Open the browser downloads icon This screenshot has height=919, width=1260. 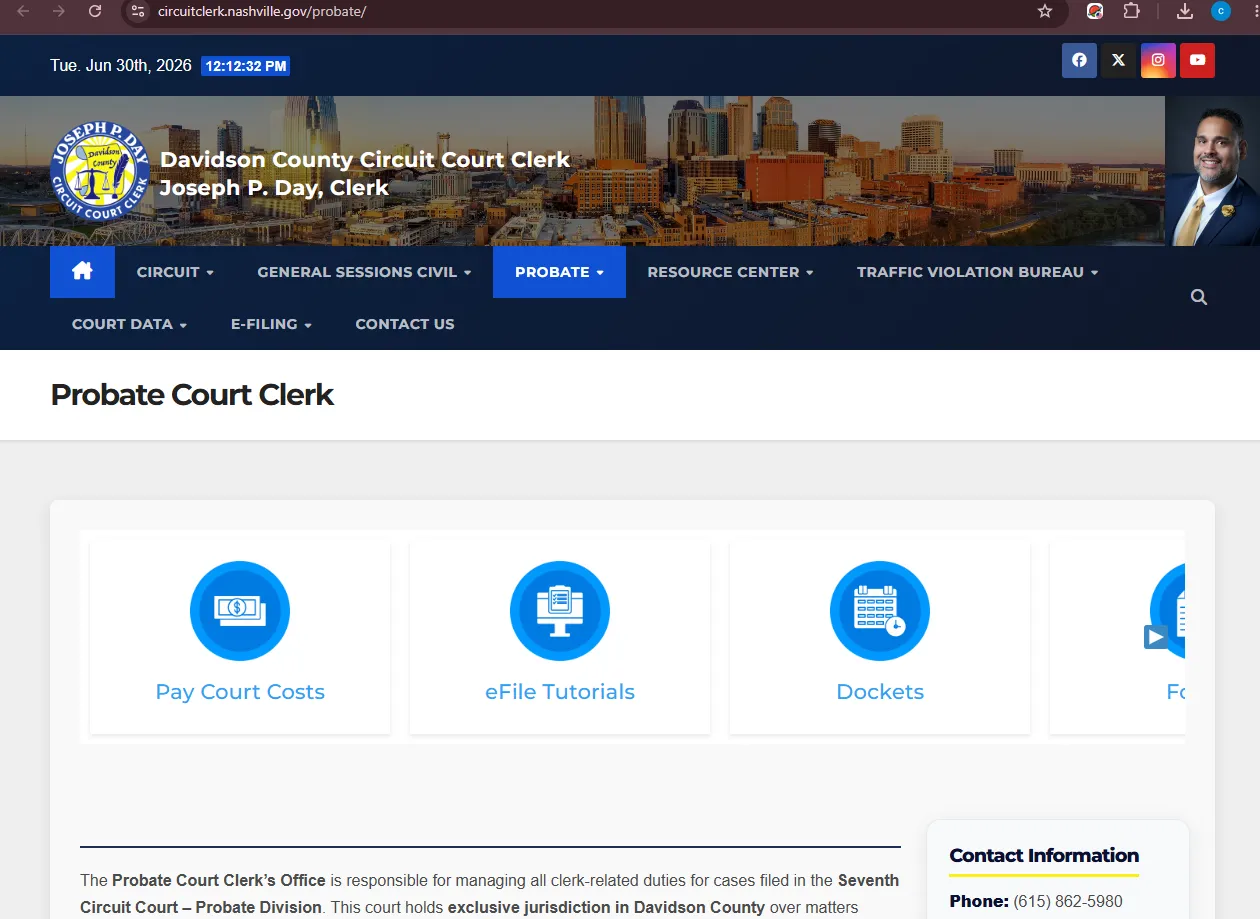pyautogui.click(x=1185, y=11)
